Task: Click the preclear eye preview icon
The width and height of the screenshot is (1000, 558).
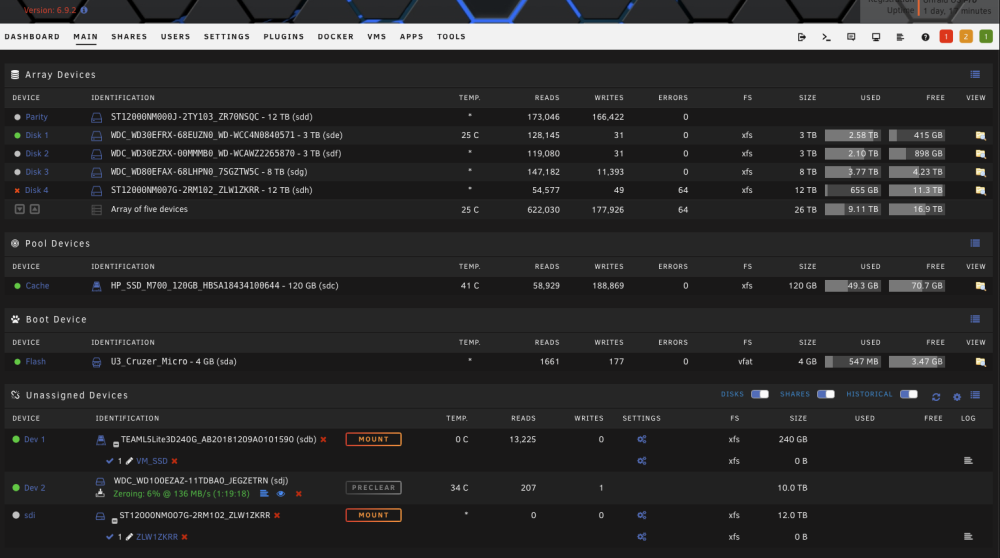Action: coord(281,494)
